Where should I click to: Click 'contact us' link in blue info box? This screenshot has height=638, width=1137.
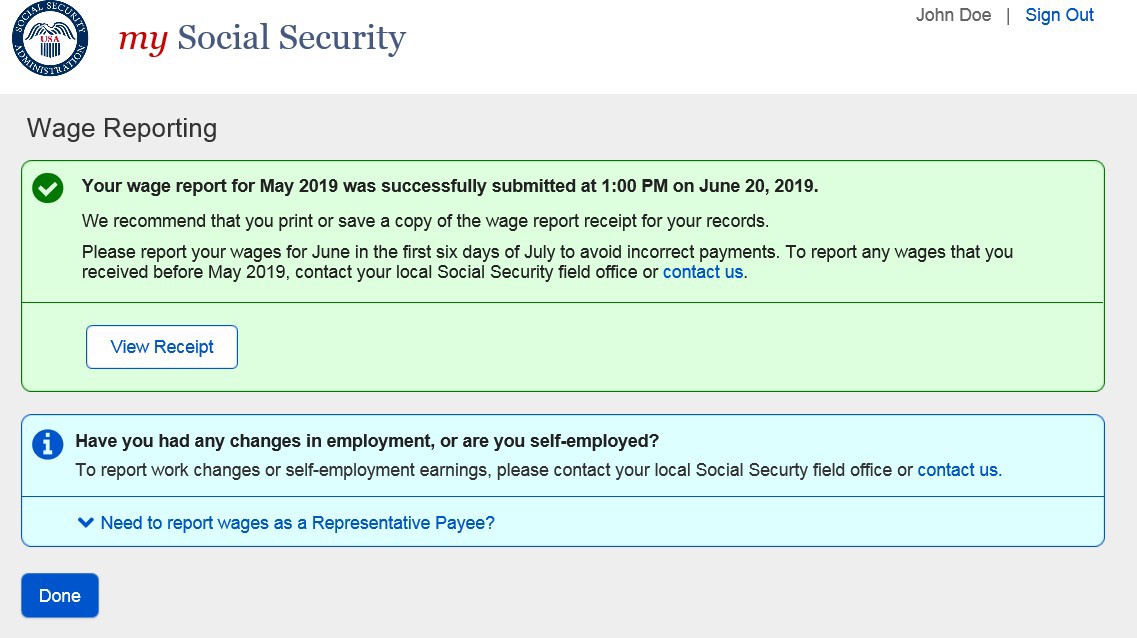coord(957,470)
